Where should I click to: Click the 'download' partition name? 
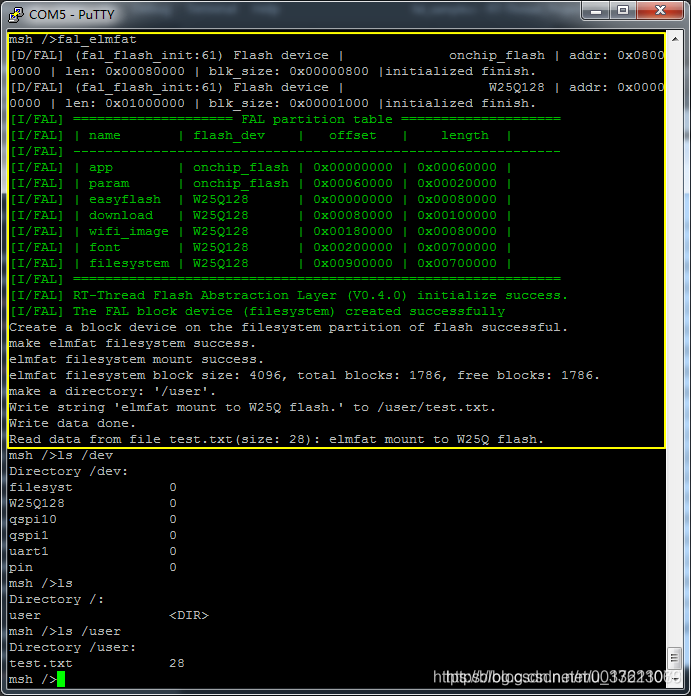121,215
